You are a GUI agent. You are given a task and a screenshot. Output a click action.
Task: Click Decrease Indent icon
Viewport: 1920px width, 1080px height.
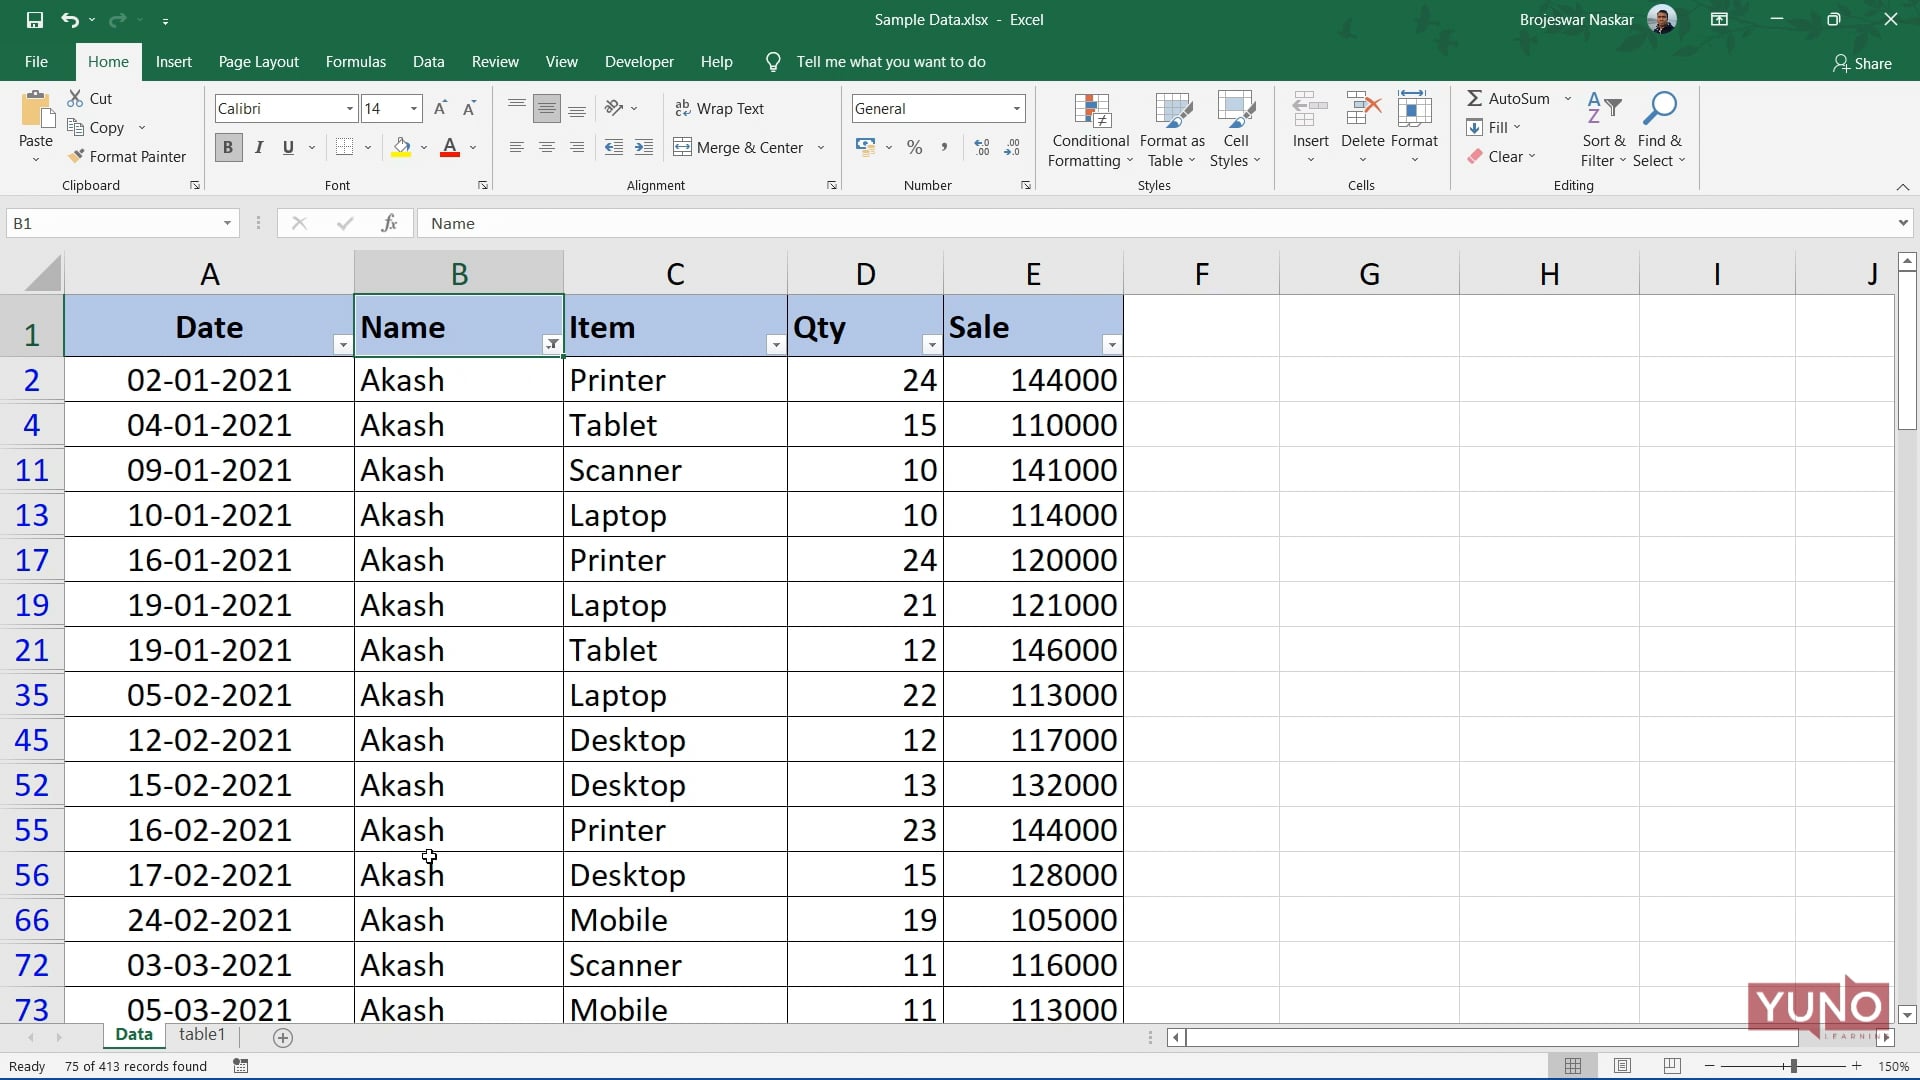click(x=614, y=147)
